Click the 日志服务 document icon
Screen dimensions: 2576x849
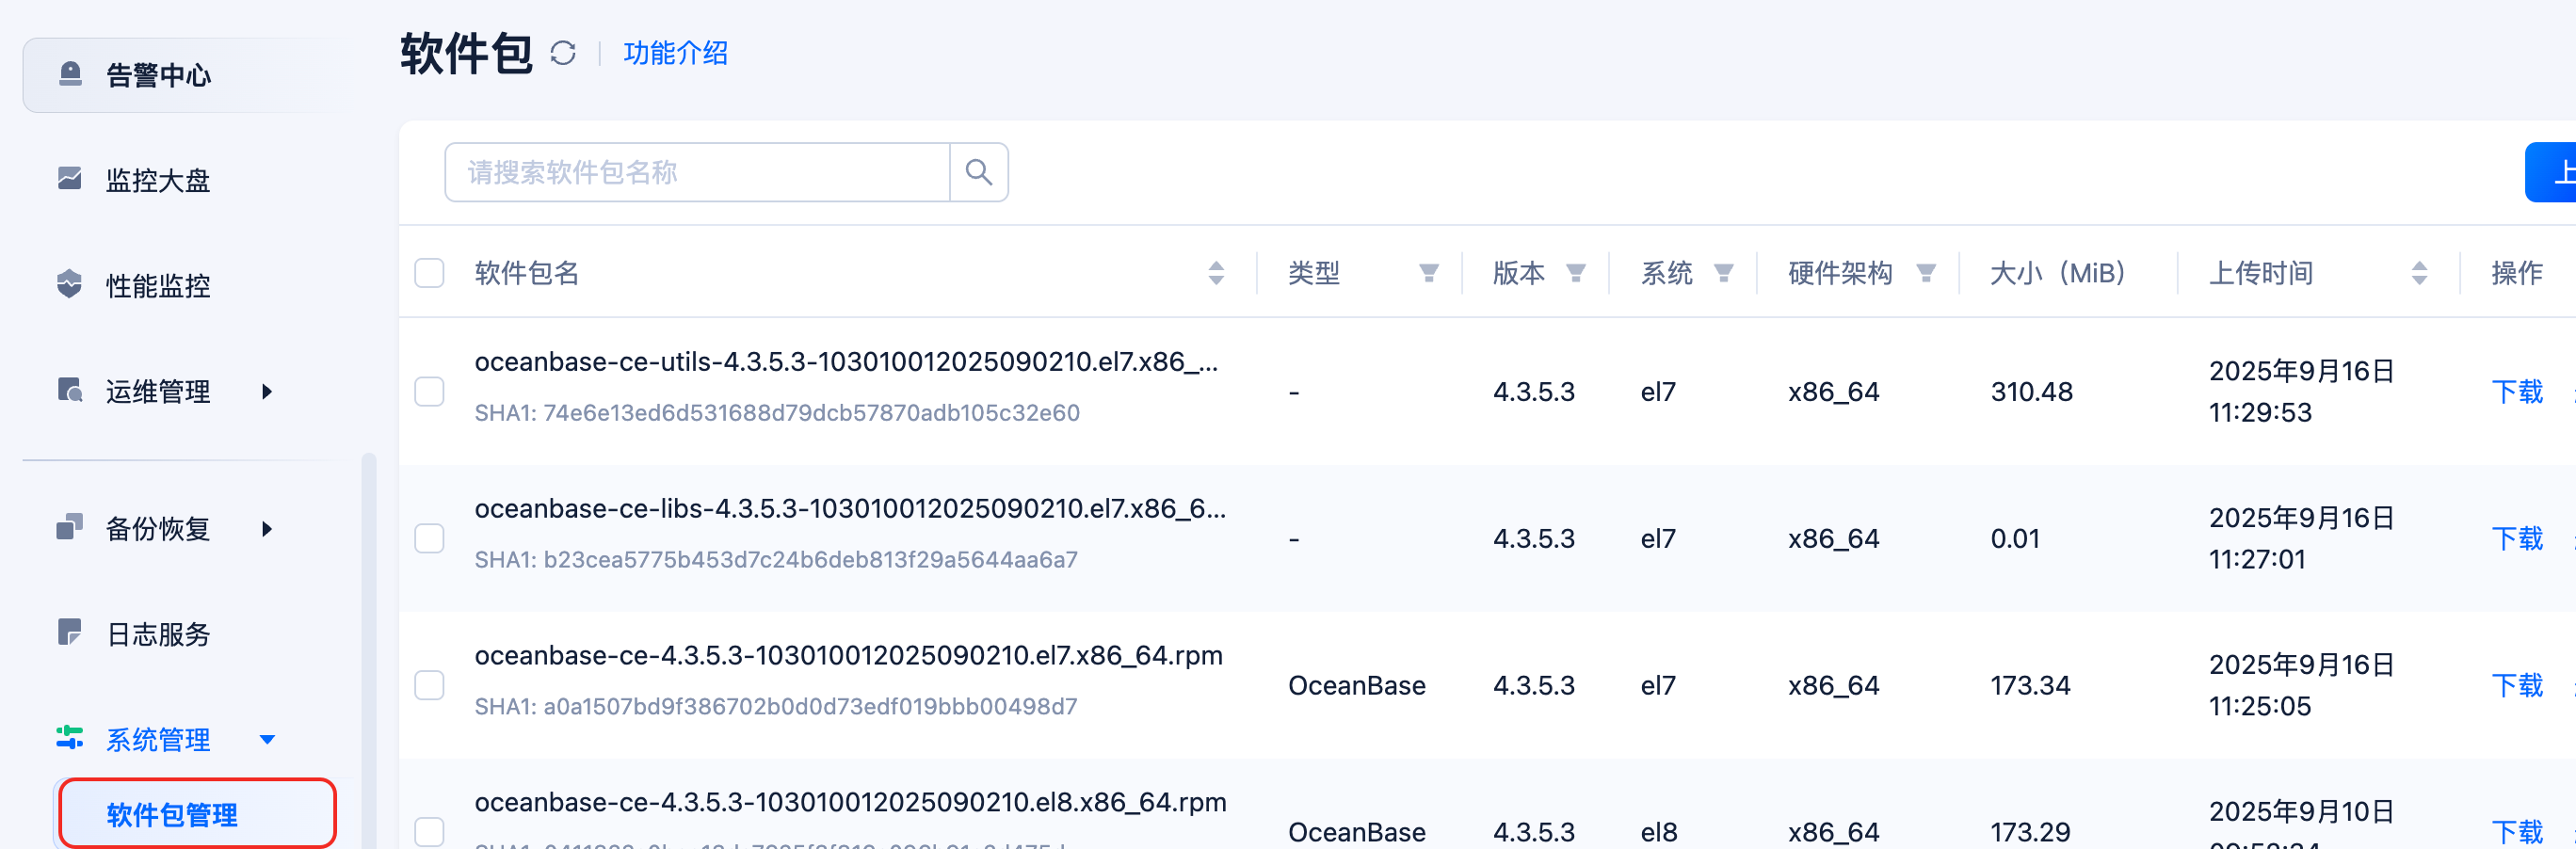point(70,632)
